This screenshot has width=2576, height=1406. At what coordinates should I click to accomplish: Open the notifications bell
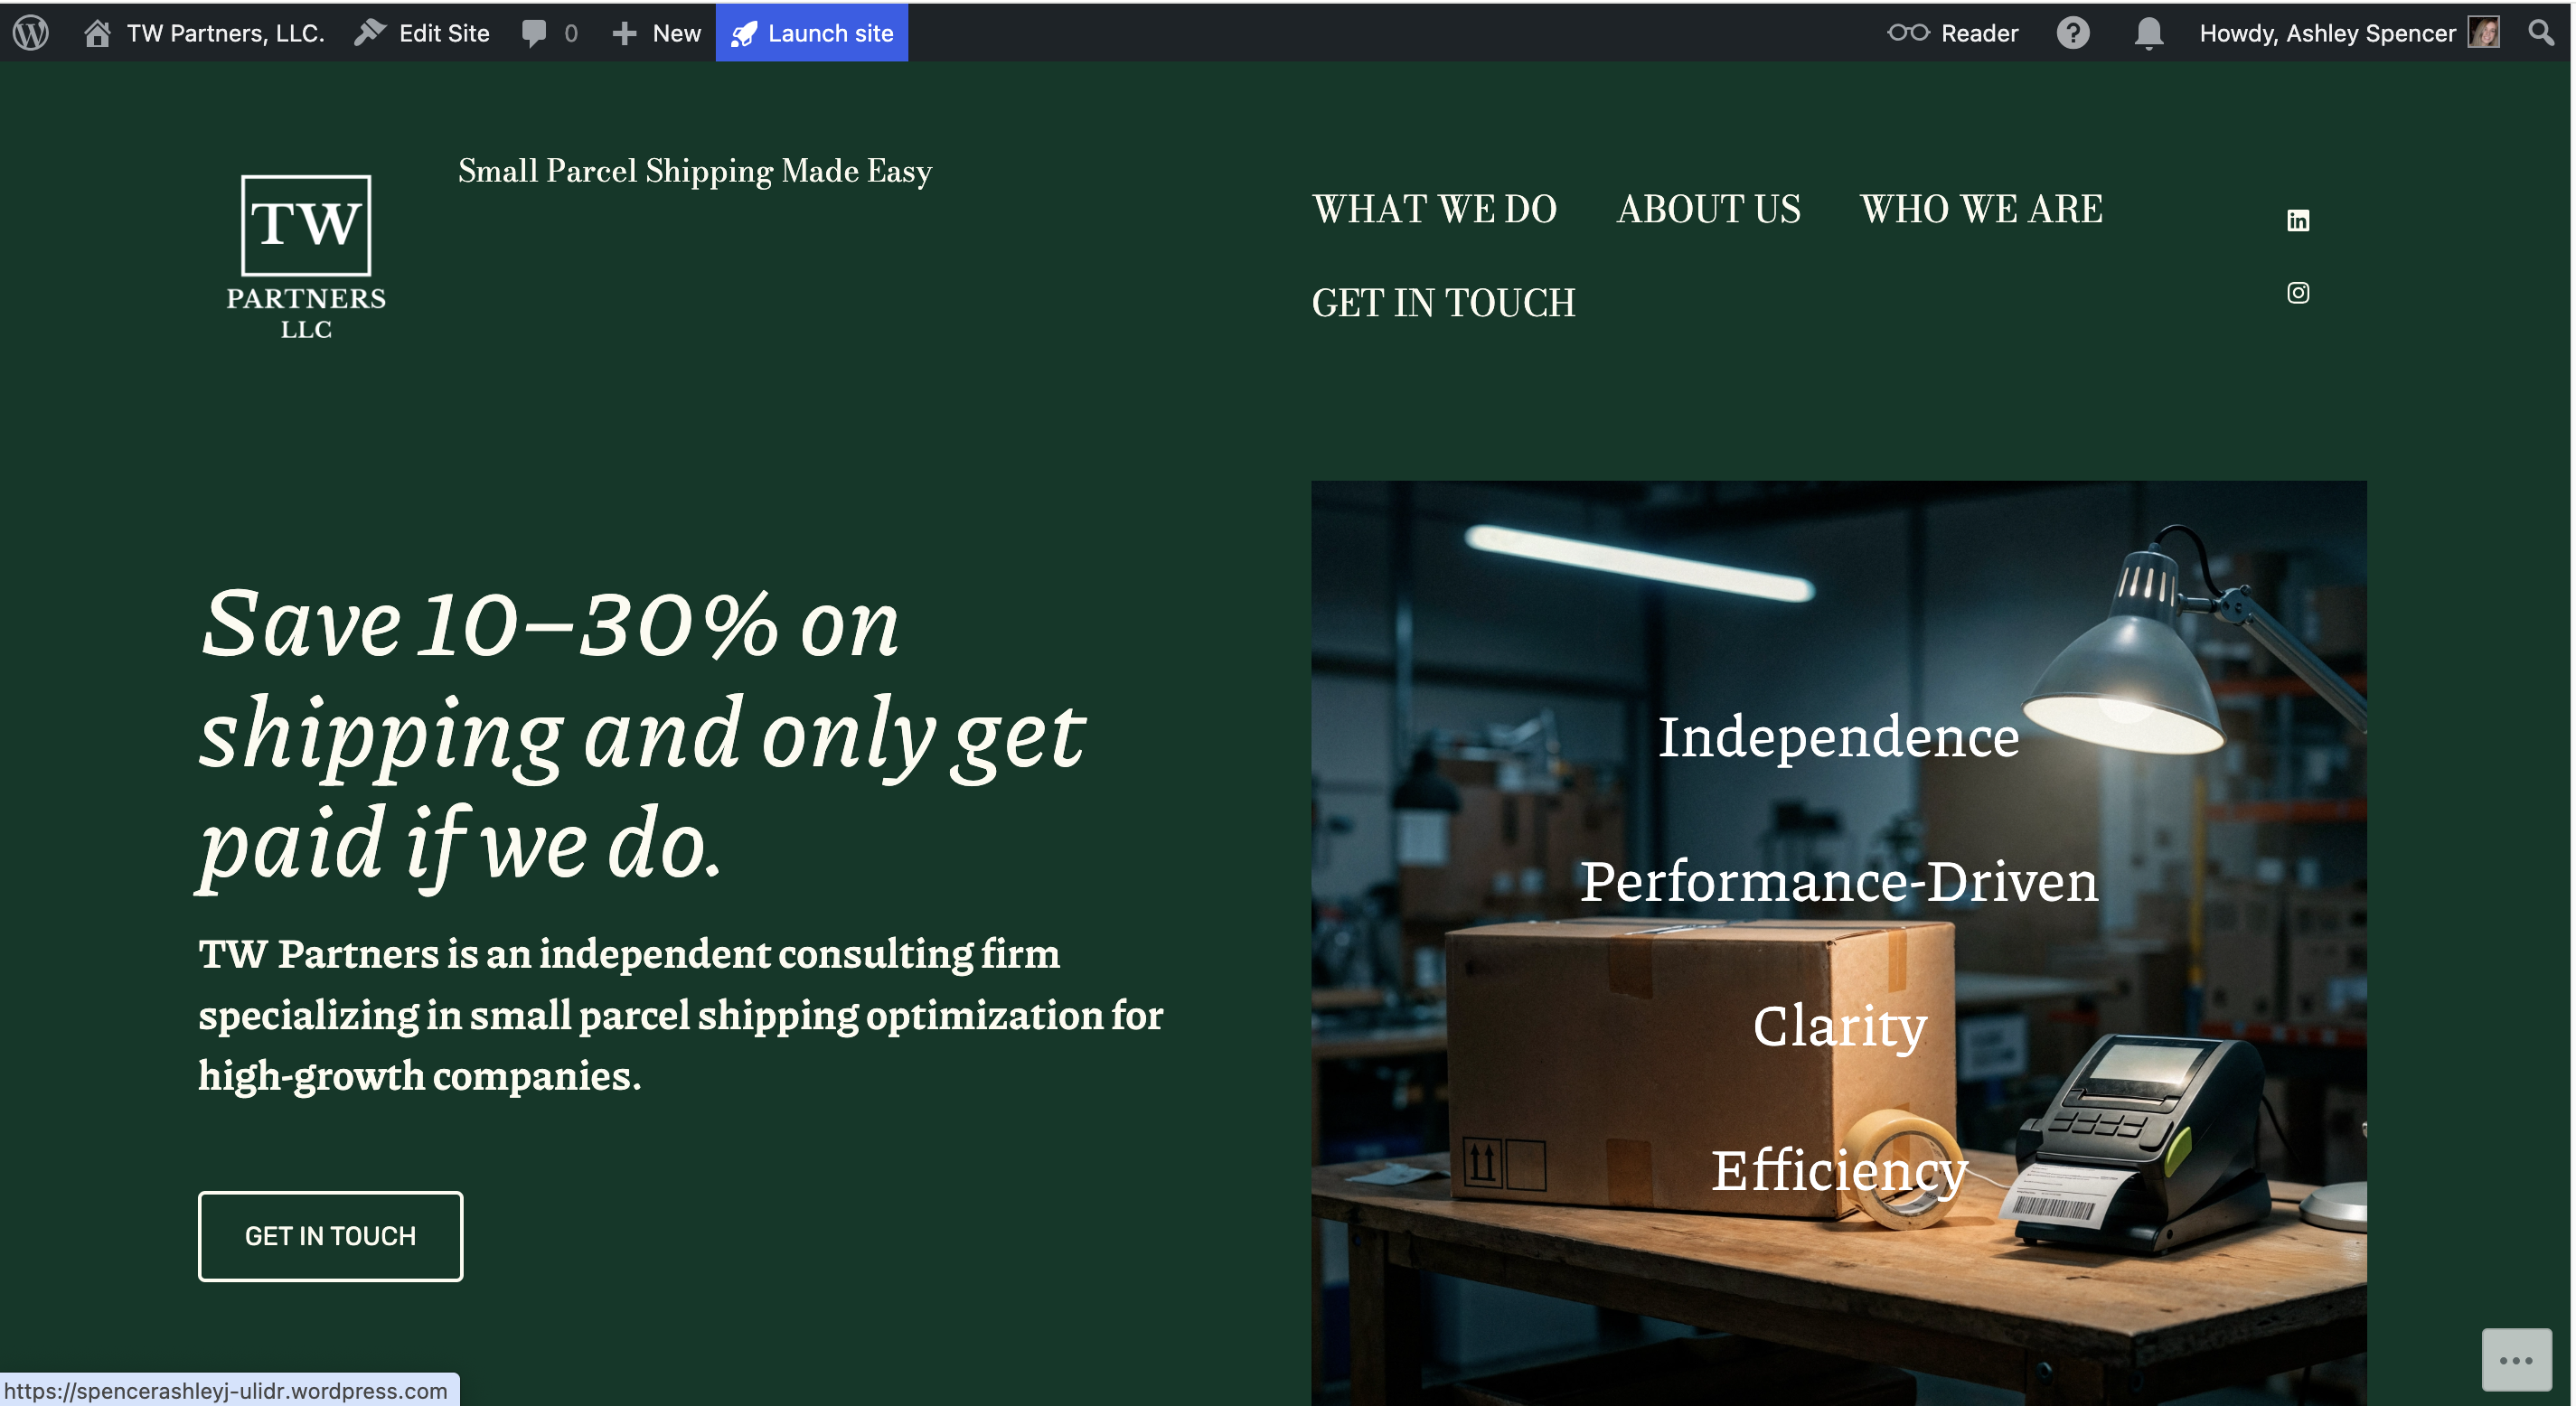2148,33
